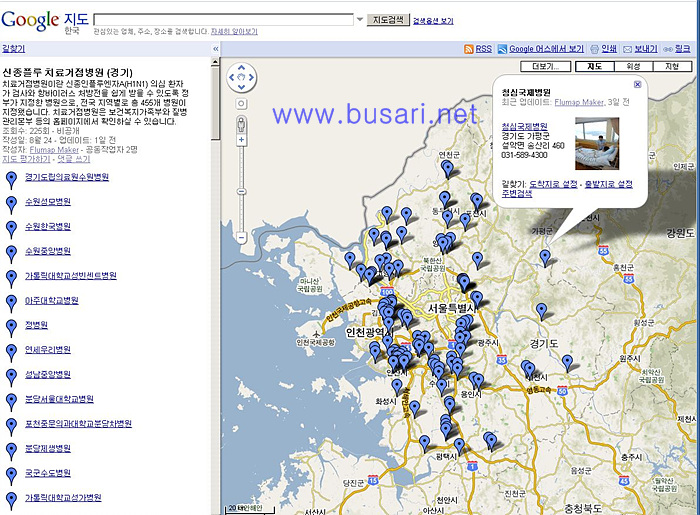Image resolution: width=700 pixels, height=515 pixels.
Task: Zoom out with the minus button
Action: pyautogui.click(x=242, y=237)
